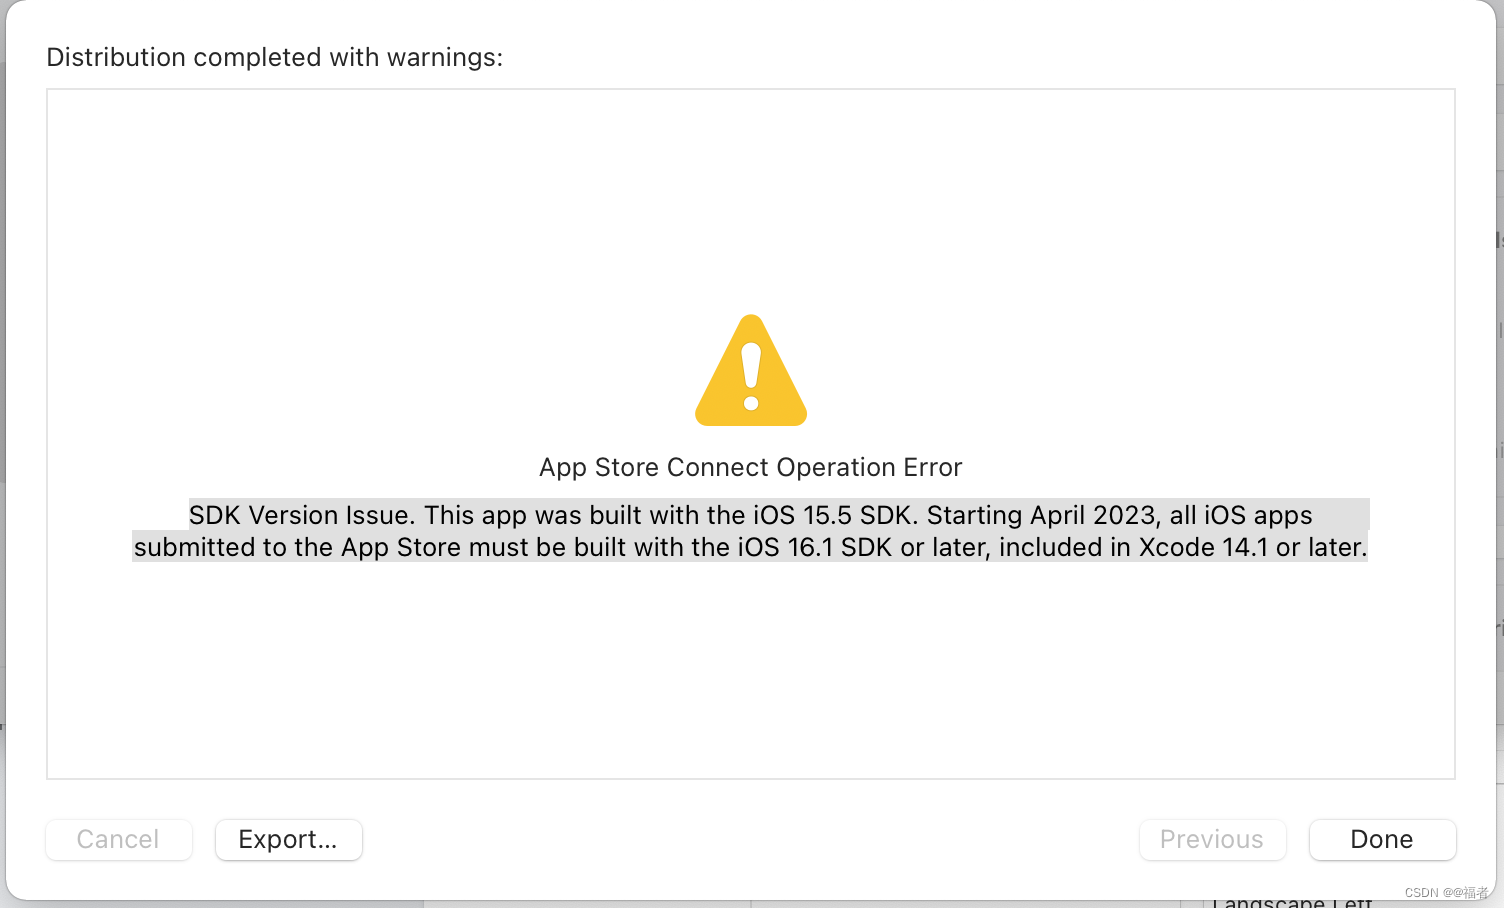Click the grayed-out Cancel button
The width and height of the screenshot is (1504, 908).
(x=118, y=839)
